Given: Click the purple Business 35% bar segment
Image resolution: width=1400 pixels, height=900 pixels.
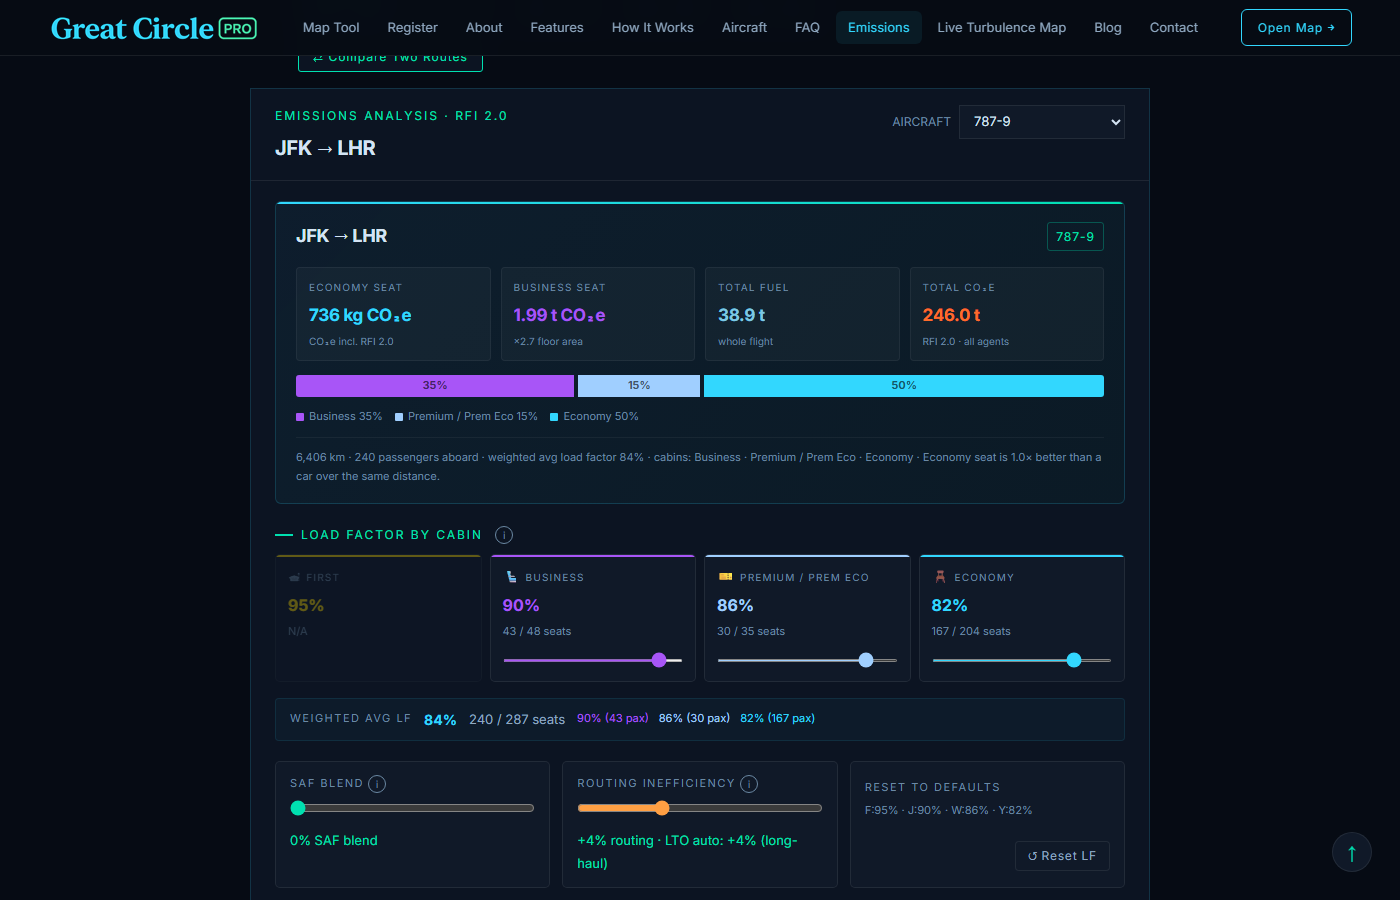Looking at the screenshot, I should 435,386.
